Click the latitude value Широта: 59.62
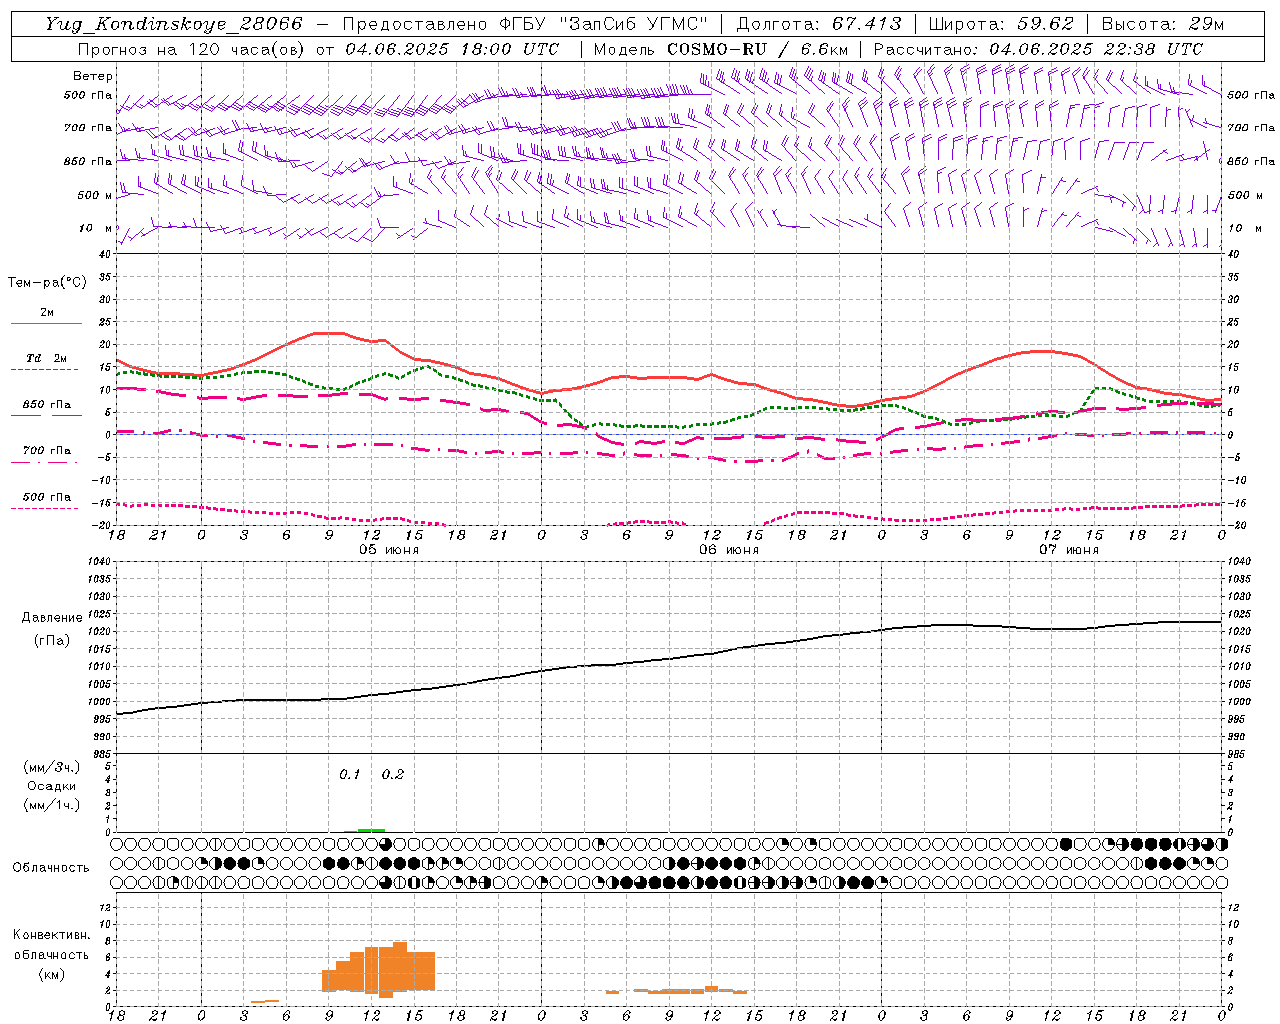Screen dimensions: 1280x1024 [1001, 24]
